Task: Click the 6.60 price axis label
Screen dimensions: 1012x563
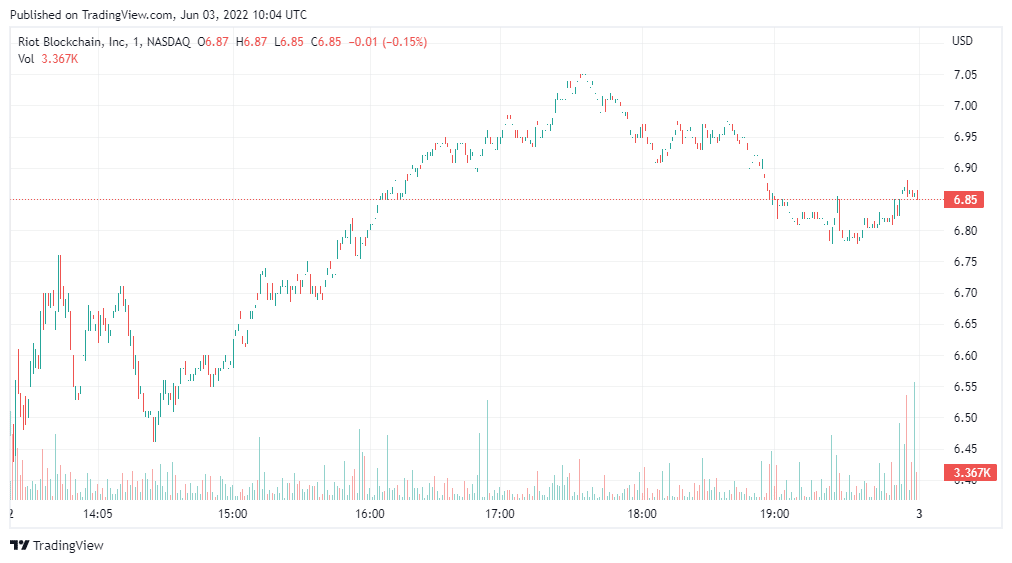Action: click(x=964, y=356)
